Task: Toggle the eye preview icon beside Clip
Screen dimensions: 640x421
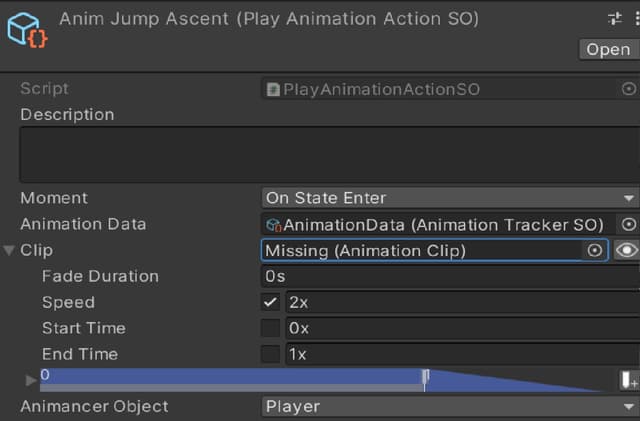Action: tap(627, 251)
